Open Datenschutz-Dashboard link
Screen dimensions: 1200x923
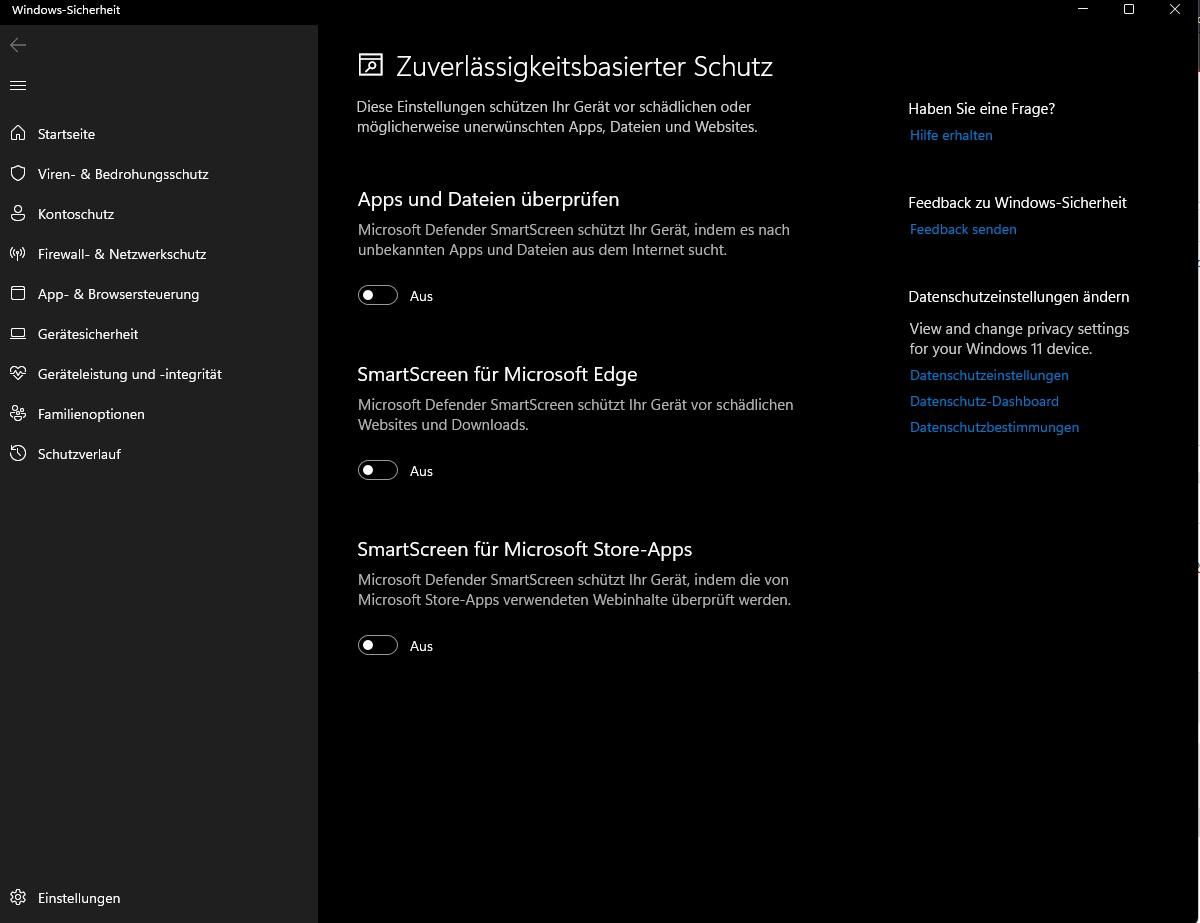(x=984, y=401)
